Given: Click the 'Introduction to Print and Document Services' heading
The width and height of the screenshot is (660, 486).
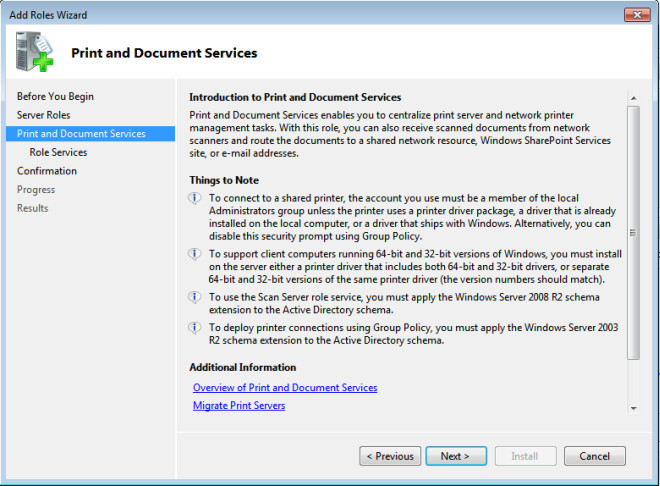Looking at the screenshot, I should coord(295,97).
